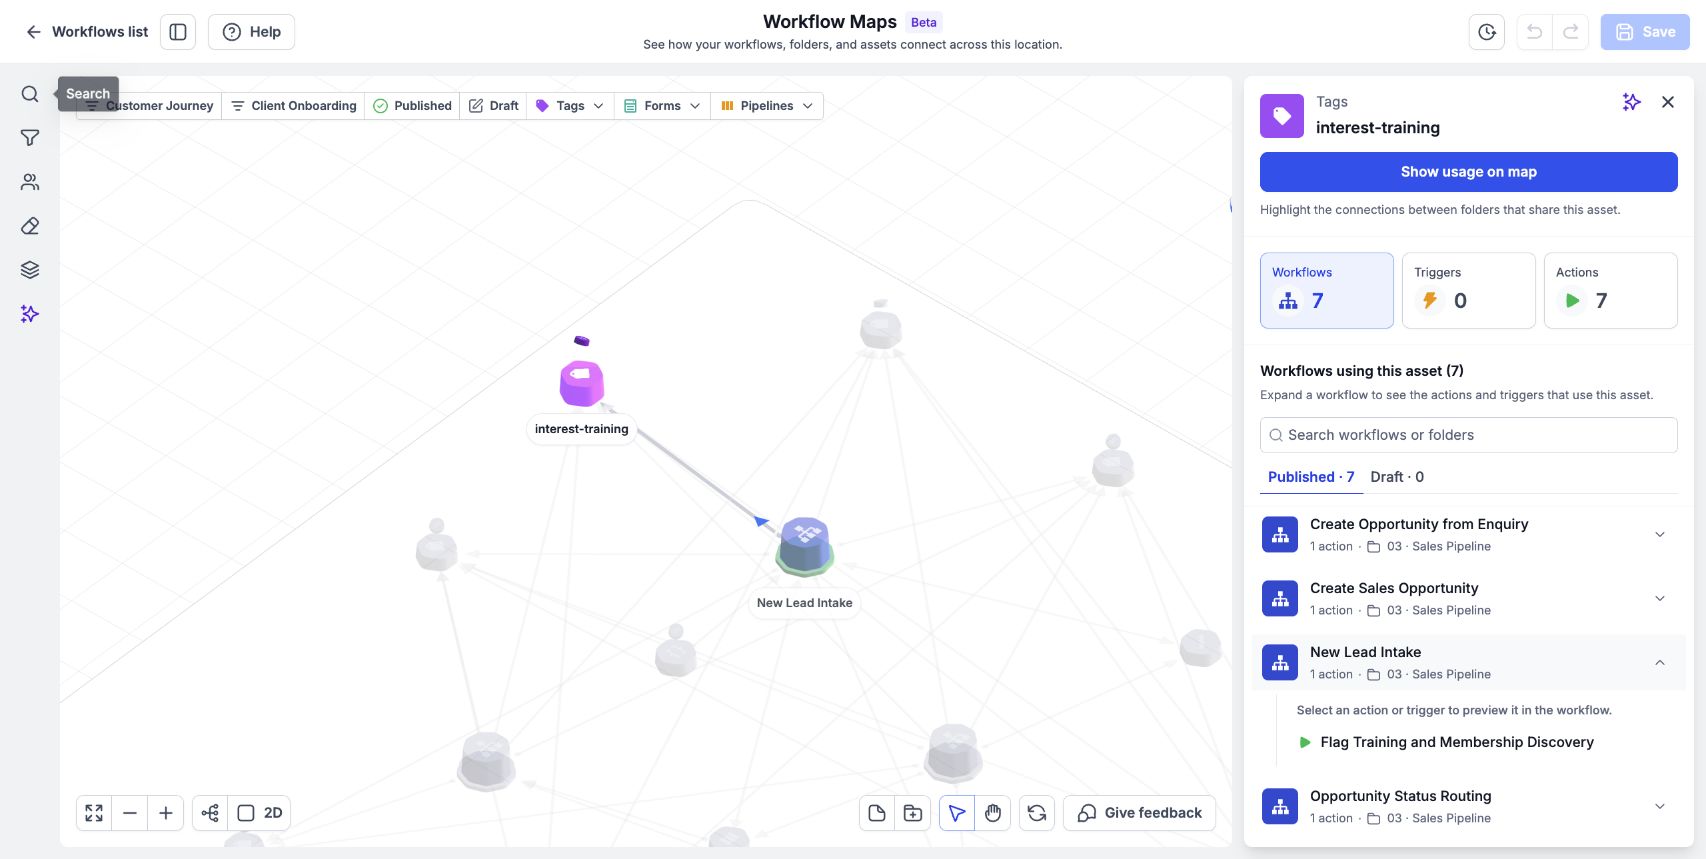Screen dimensions: 1706x859
Task: Select the Actions count card
Action: [1610, 290]
